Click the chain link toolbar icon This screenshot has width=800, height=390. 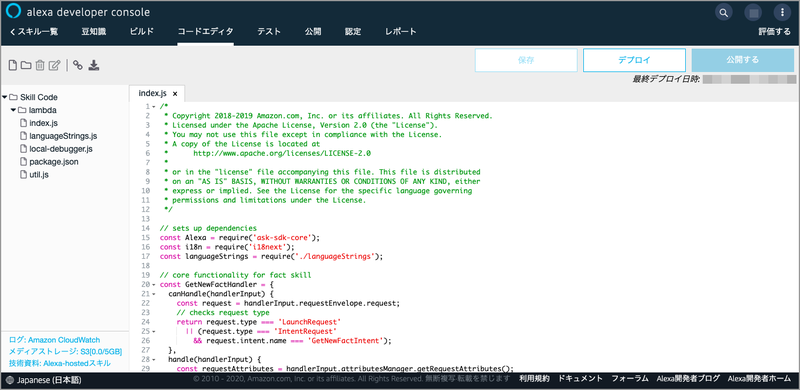[78, 65]
